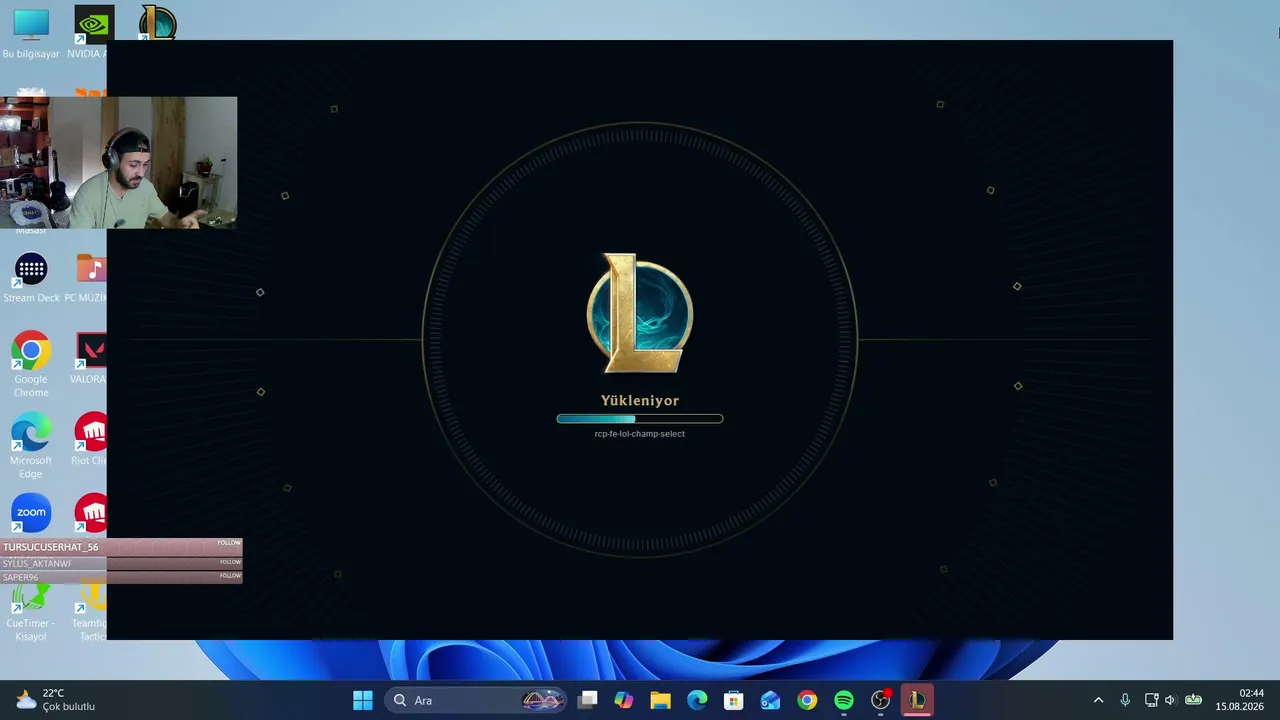Open Task View from the taskbar

click(588, 700)
